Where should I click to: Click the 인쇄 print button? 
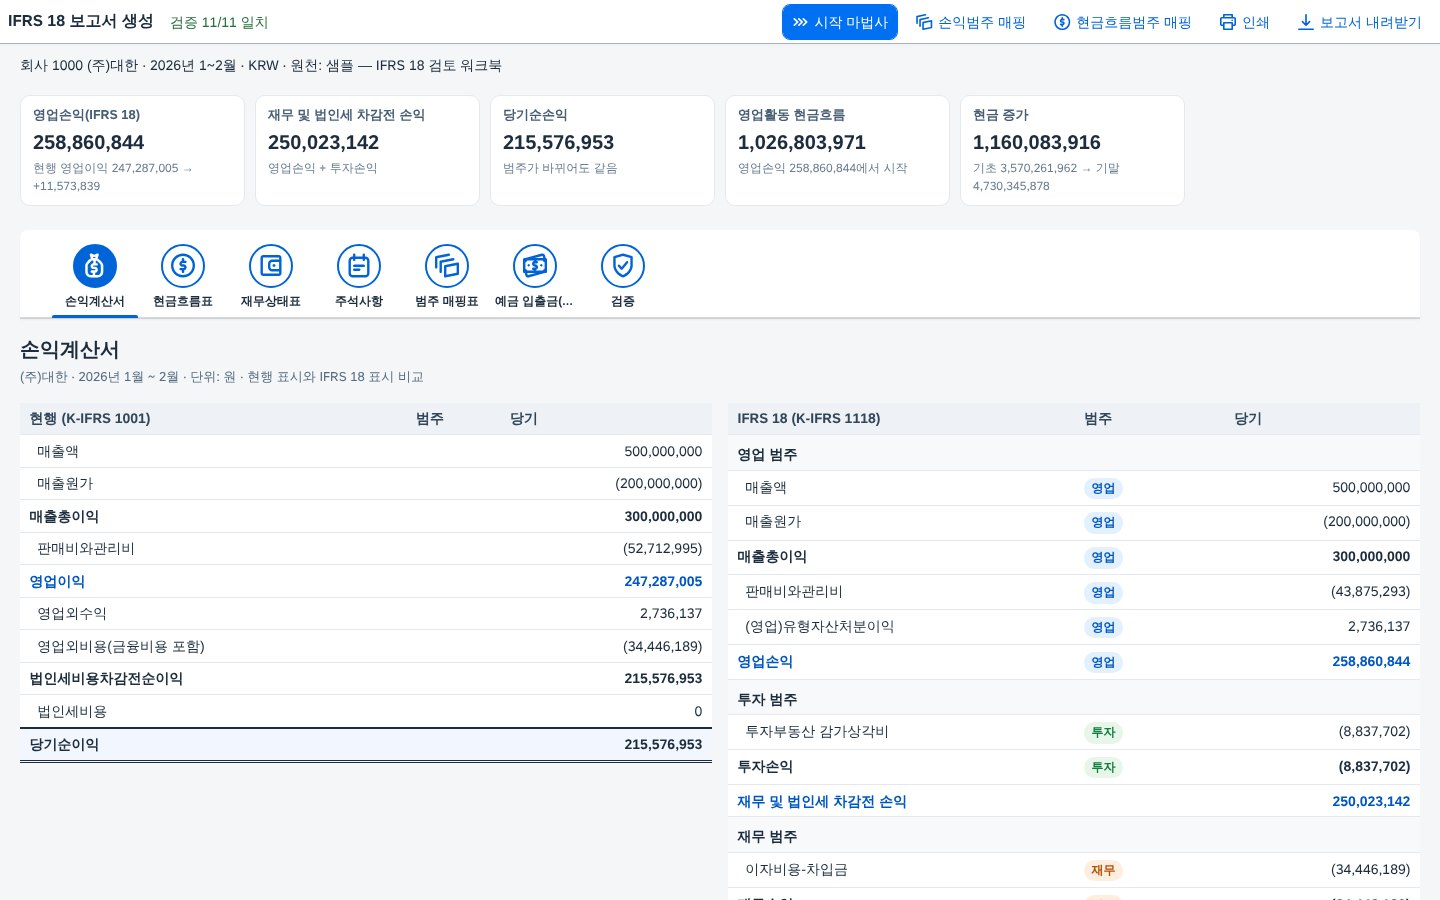1245,22
